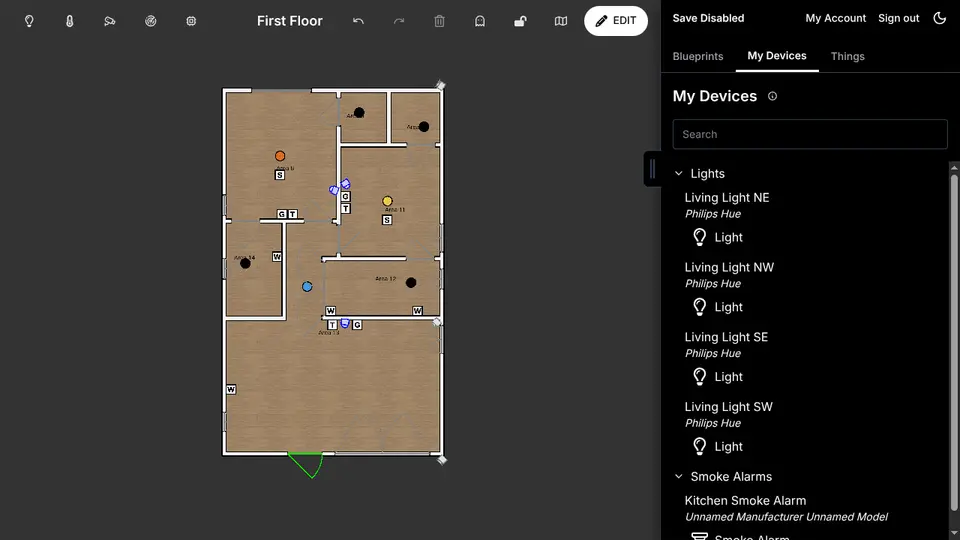Toggle the unlock padlock icon

coord(520,21)
